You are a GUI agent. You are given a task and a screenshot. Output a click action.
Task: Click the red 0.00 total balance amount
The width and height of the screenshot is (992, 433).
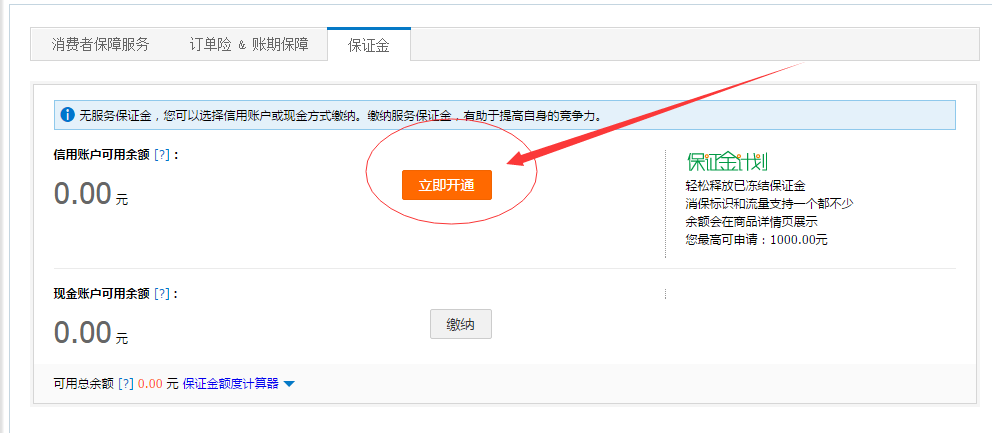point(150,383)
